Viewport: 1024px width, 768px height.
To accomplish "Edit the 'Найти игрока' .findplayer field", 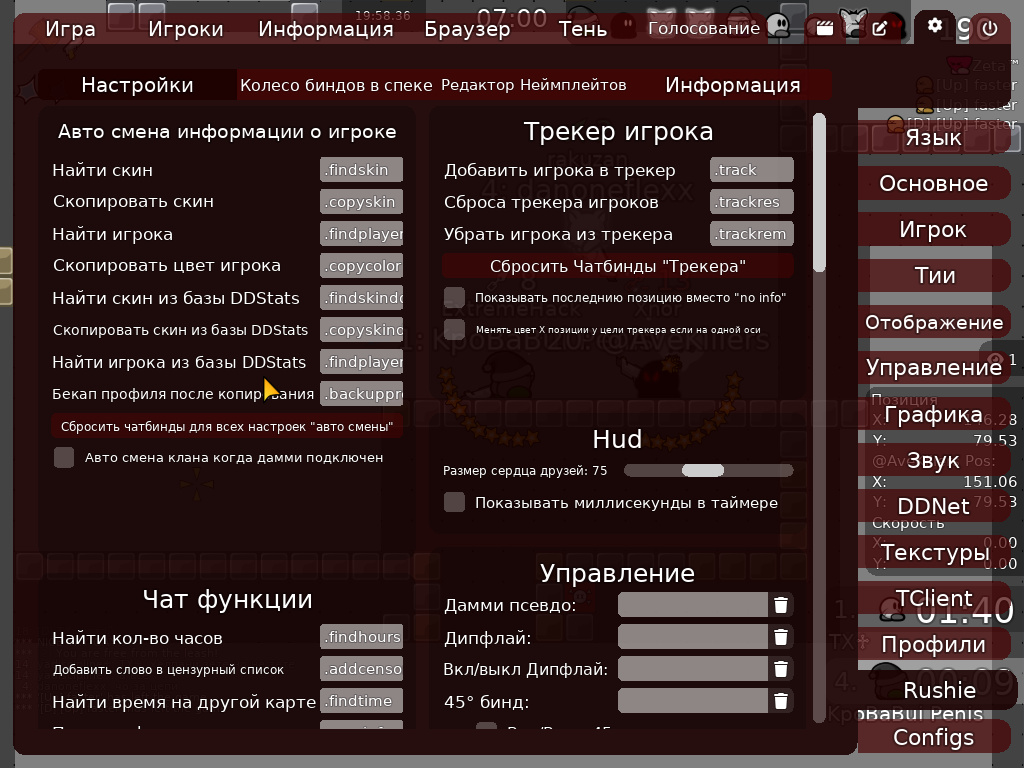I will click(x=361, y=234).
